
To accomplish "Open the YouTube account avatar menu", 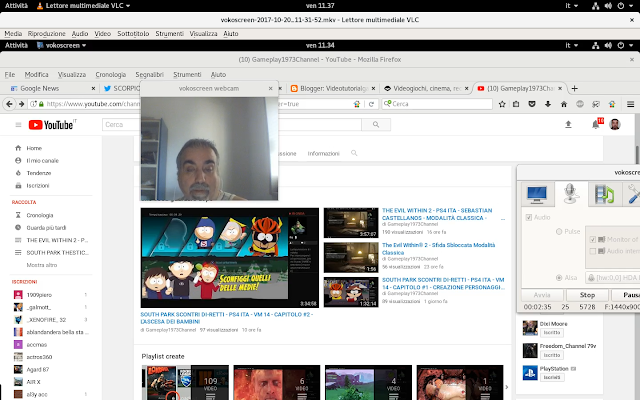I will pos(615,124).
